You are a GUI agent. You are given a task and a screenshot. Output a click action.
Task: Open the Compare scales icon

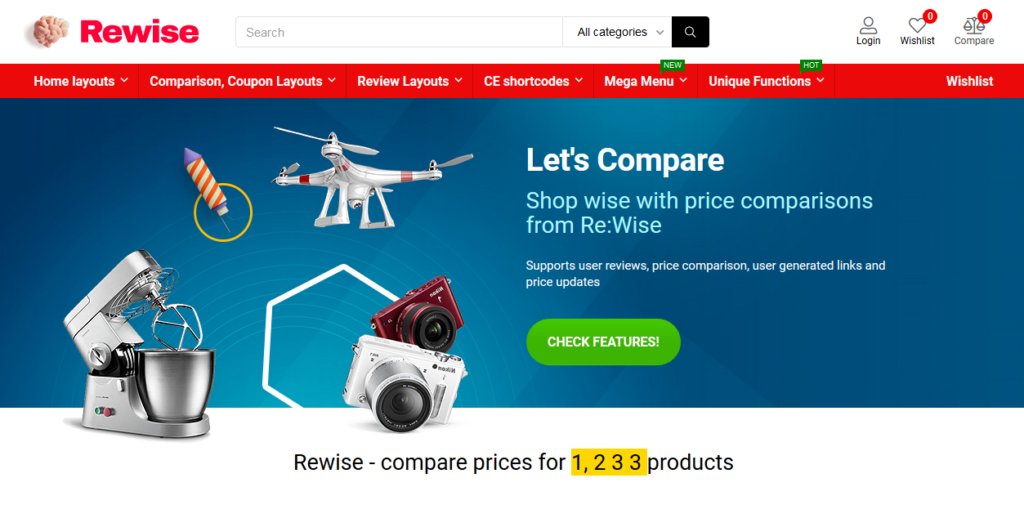coord(974,26)
